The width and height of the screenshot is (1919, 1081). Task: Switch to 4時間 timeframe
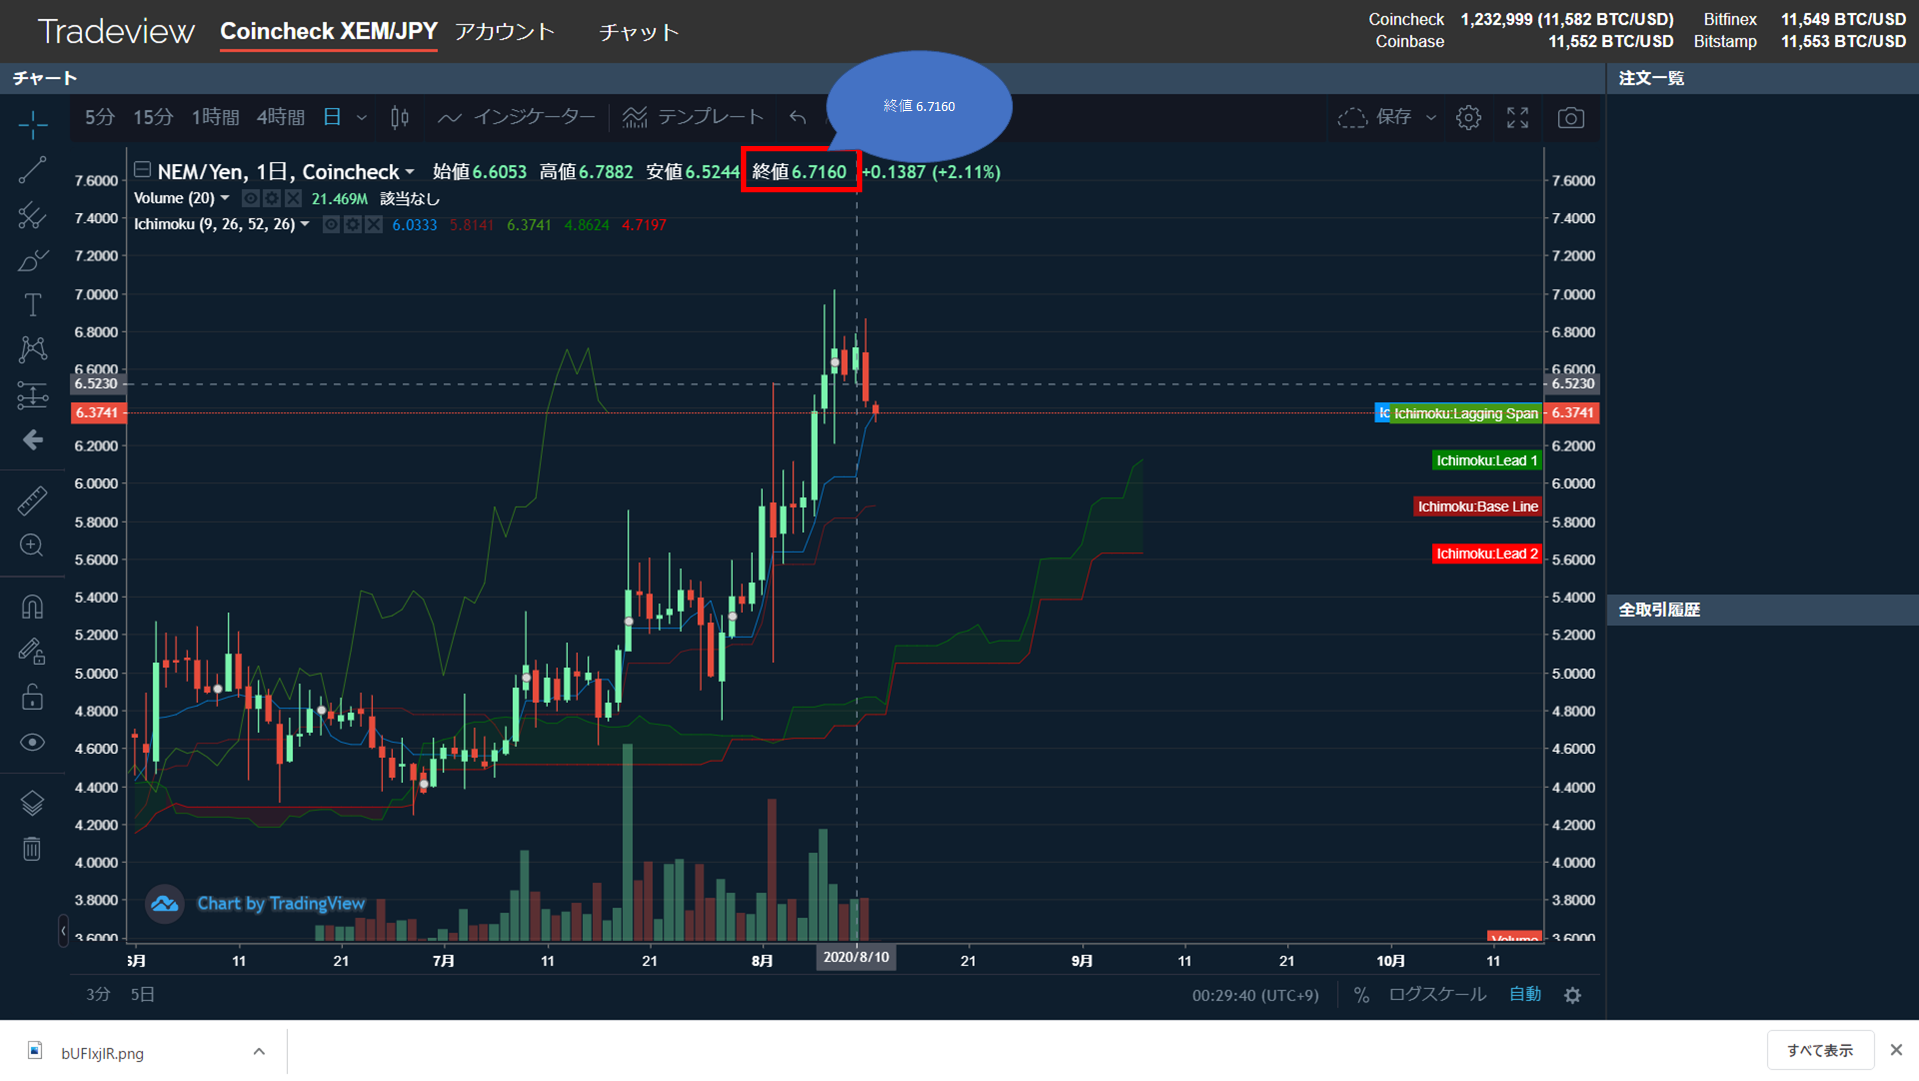click(281, 118)
